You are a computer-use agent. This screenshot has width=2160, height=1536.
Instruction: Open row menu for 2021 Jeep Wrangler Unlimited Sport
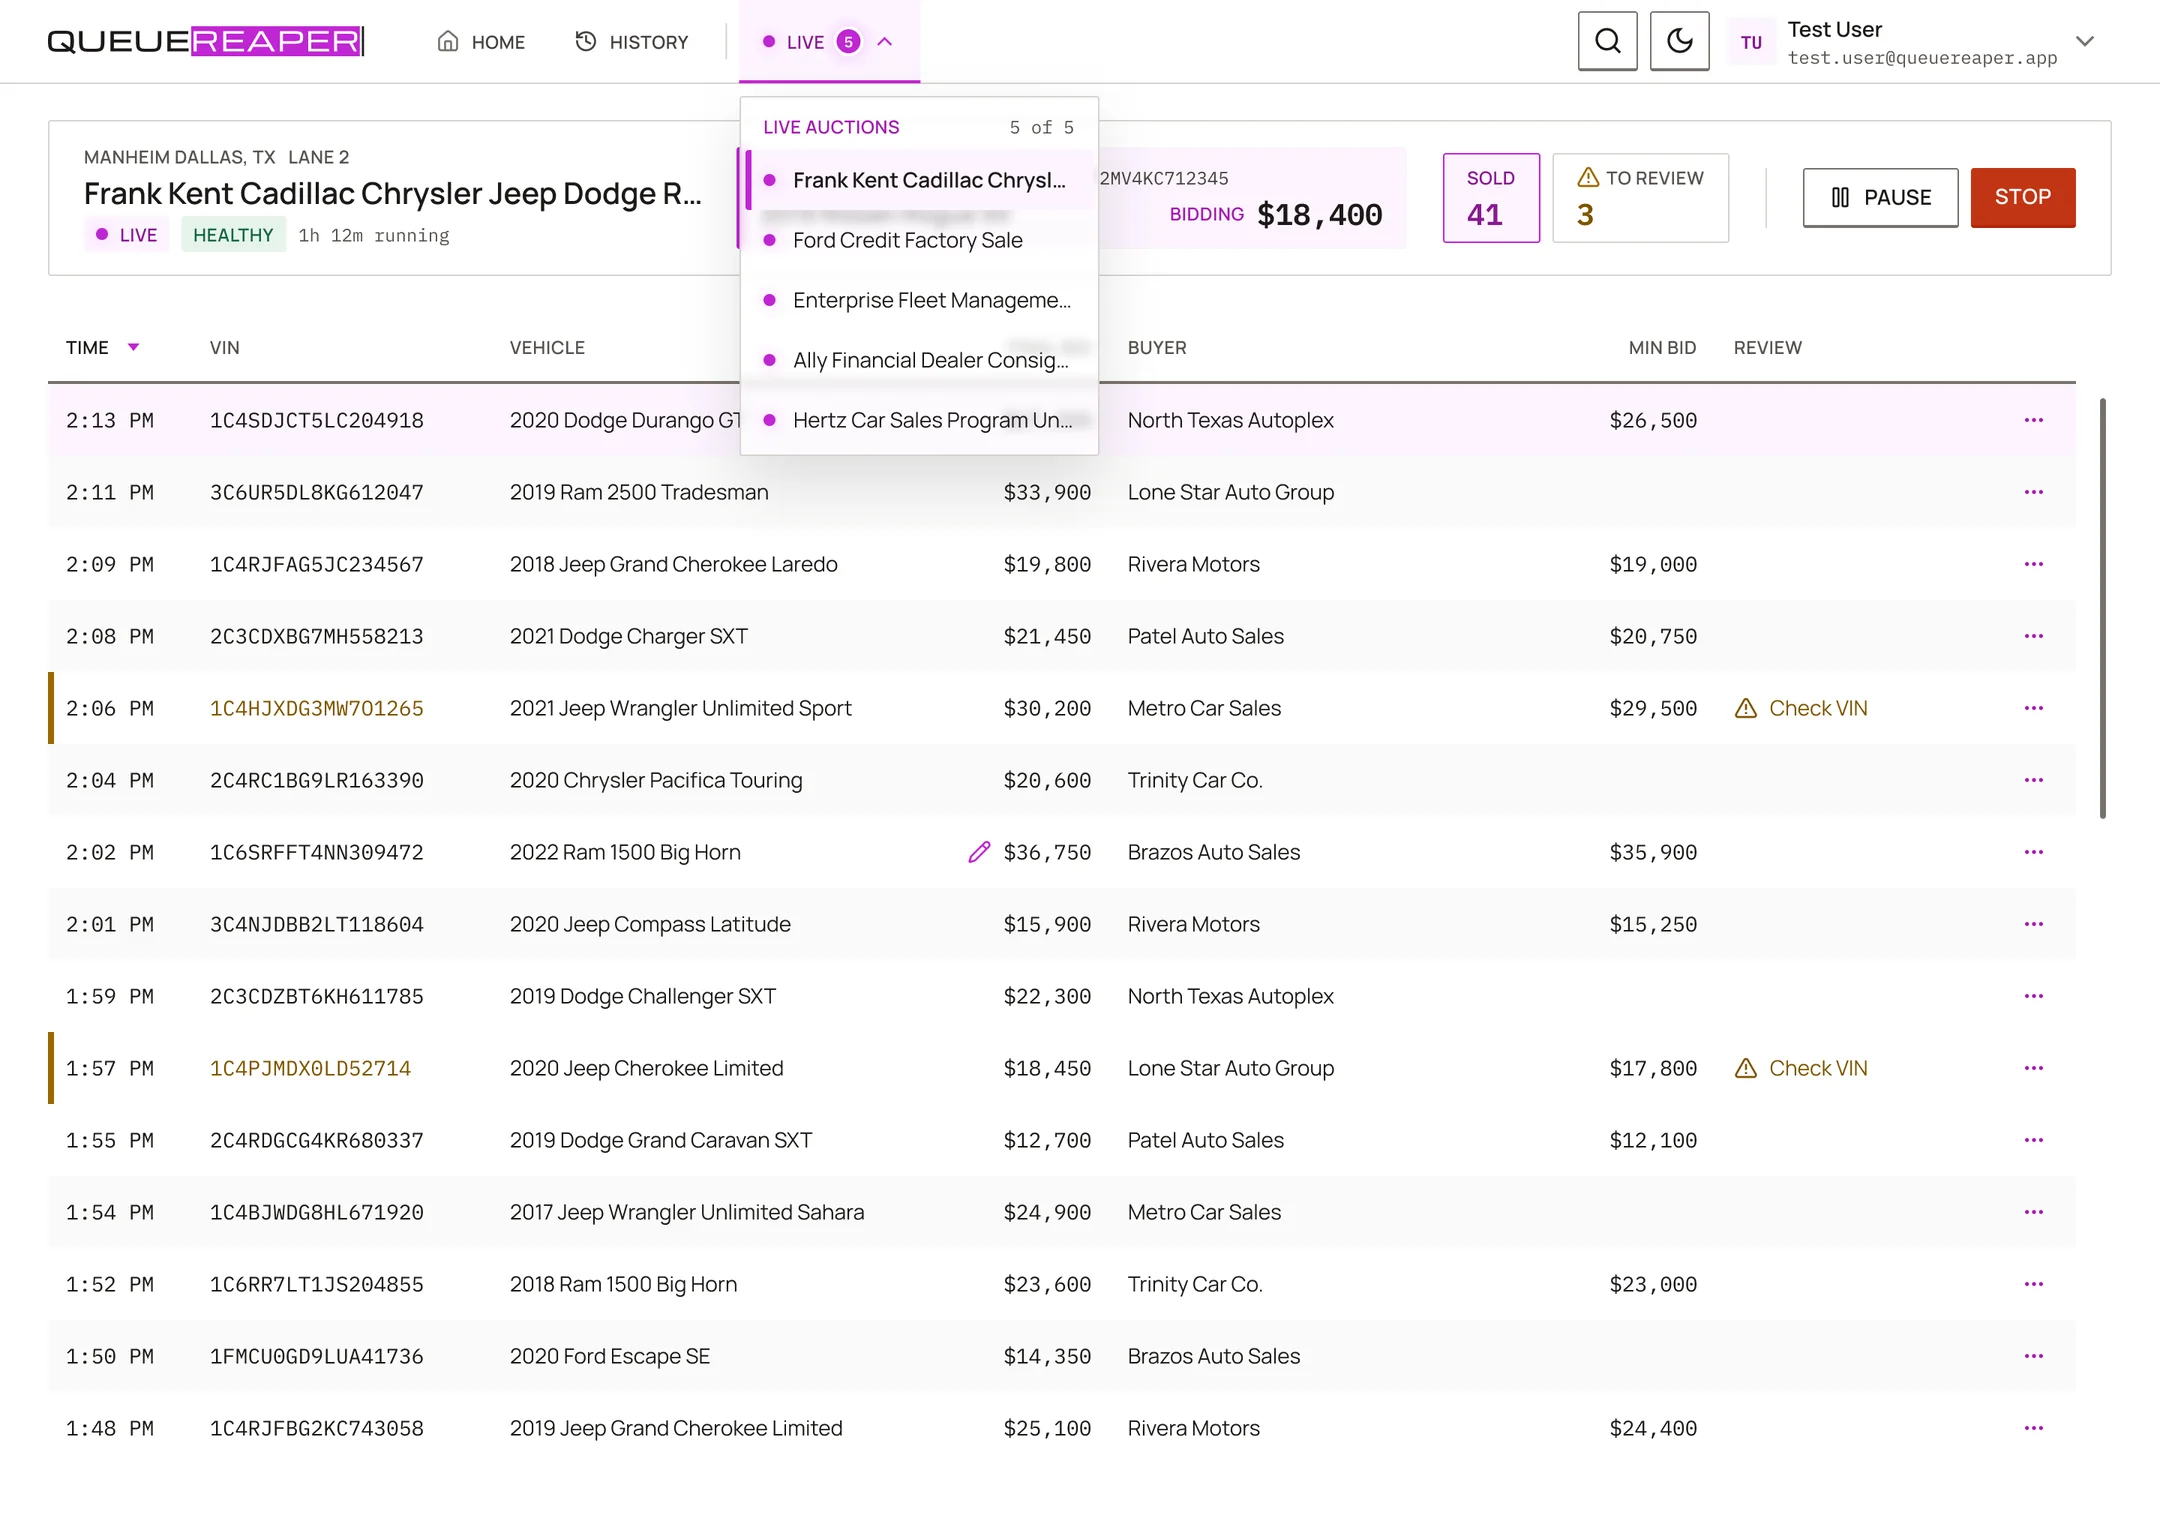[x=2033, y=708]
